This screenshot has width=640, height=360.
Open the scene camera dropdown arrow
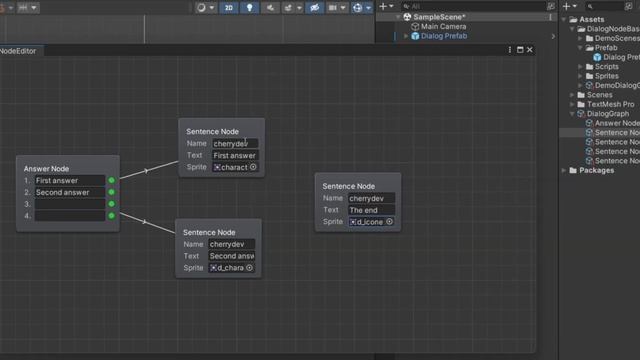coord(343,7)
